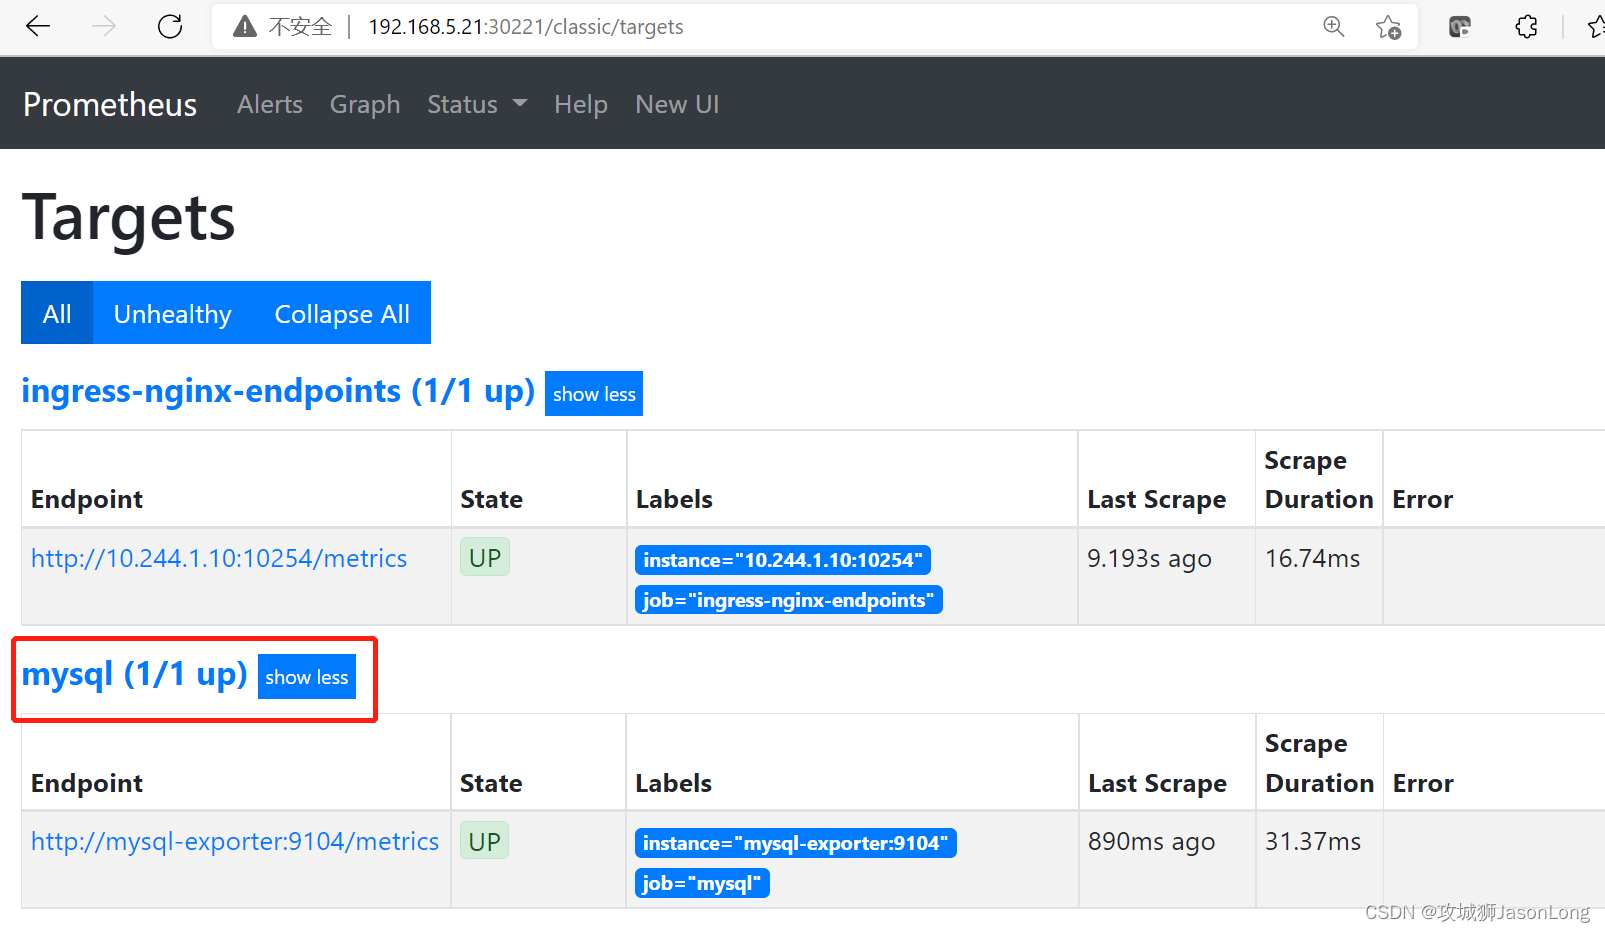Expand the Status dropdown menu
1605x932 pixels.
[x=477, y=104]
